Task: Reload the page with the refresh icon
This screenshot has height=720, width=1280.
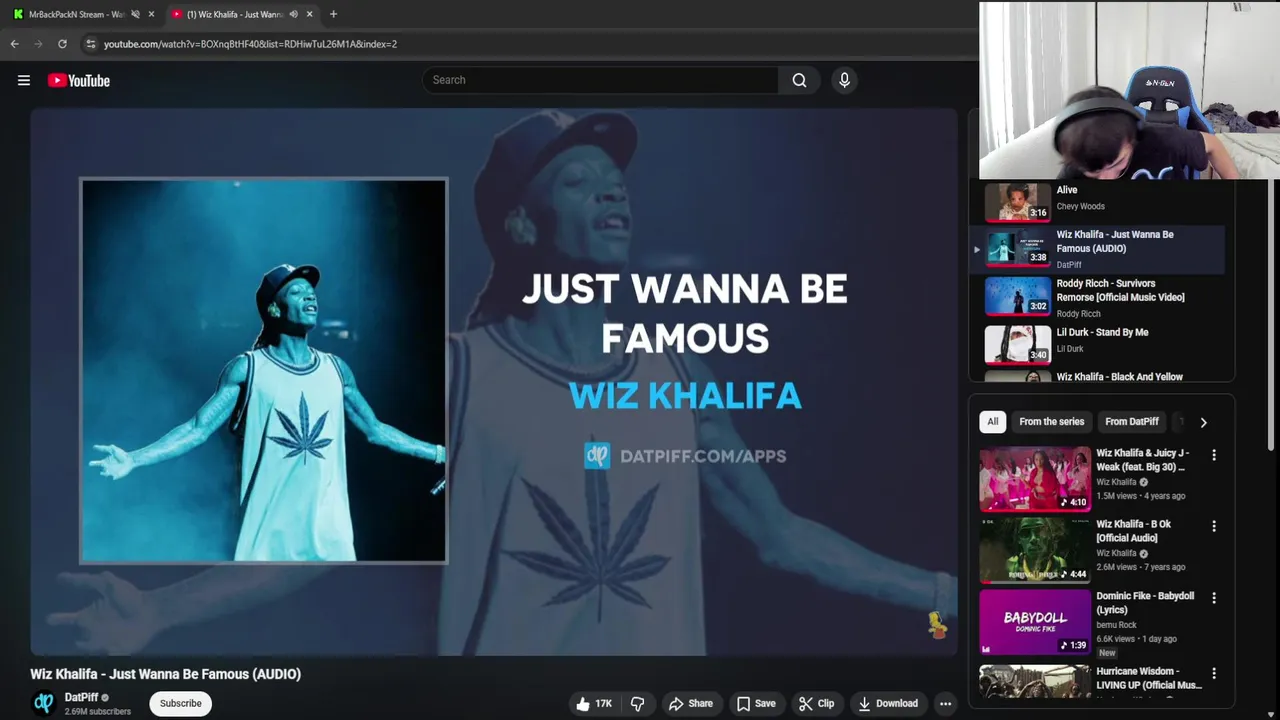Action: pos(62,44)
